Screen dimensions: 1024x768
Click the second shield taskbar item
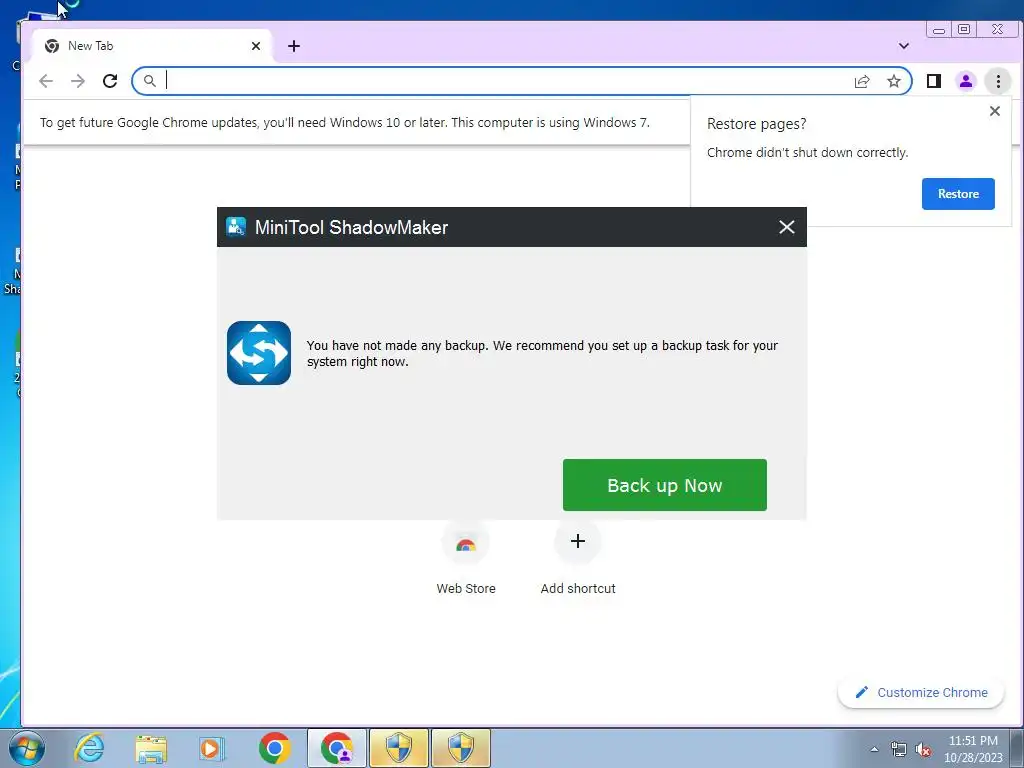coord(461,748)
